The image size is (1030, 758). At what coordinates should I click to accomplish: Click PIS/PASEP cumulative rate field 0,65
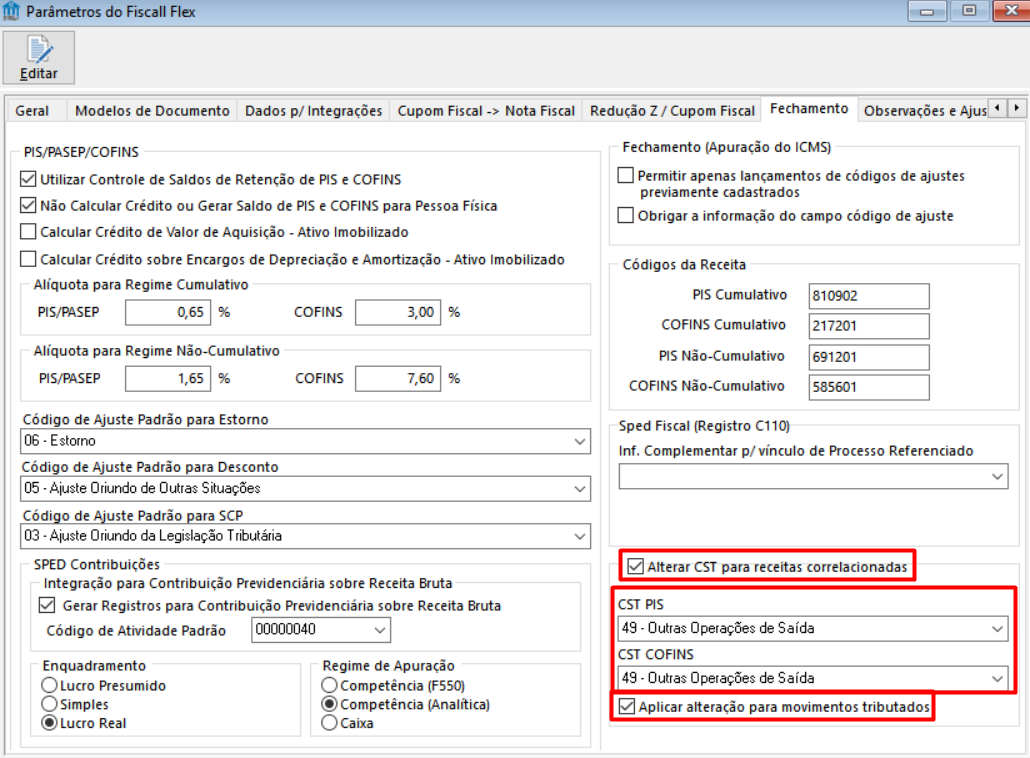(x=168, y=312)
